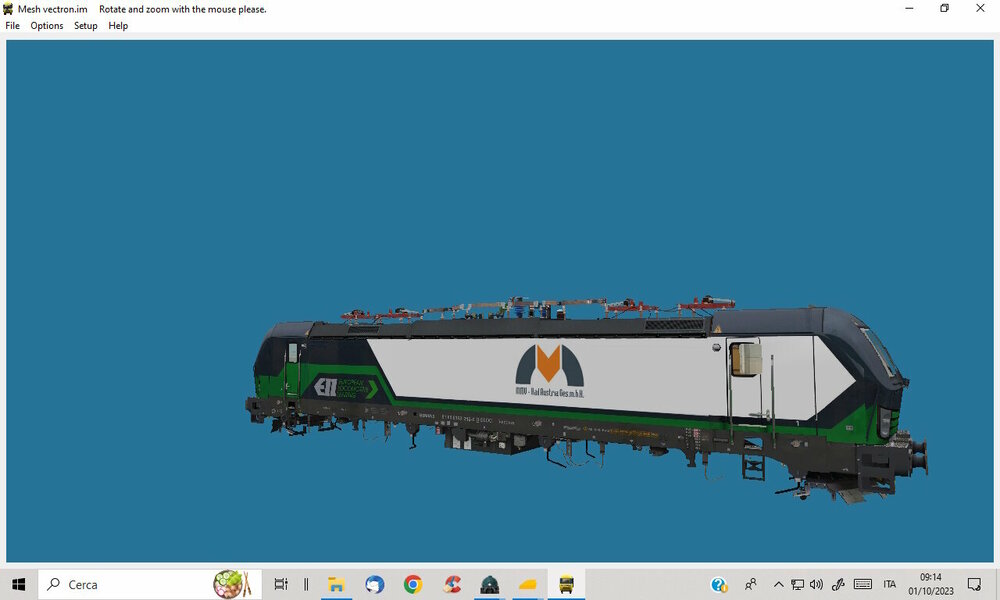
Task: Restore down the mesh viewer window
Action: (x=945, y=8)
